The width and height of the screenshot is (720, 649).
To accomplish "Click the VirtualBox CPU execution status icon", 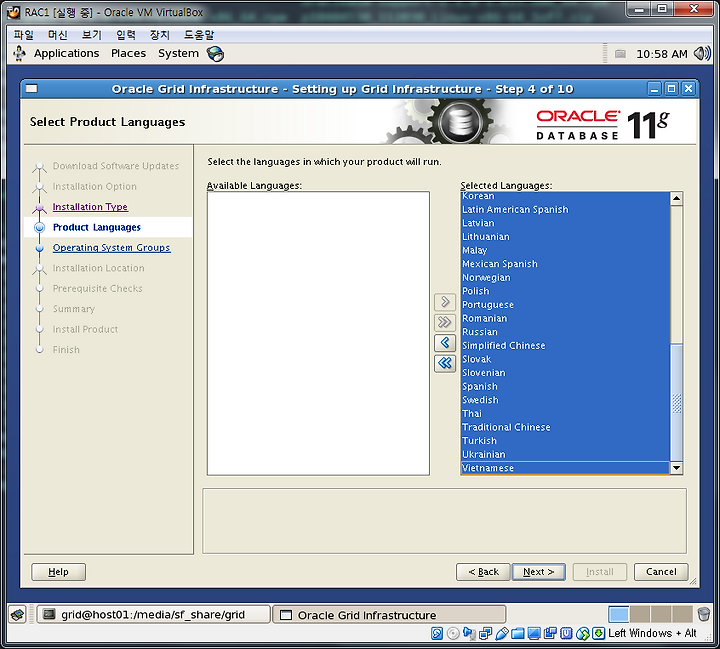I will pos(566,633).
